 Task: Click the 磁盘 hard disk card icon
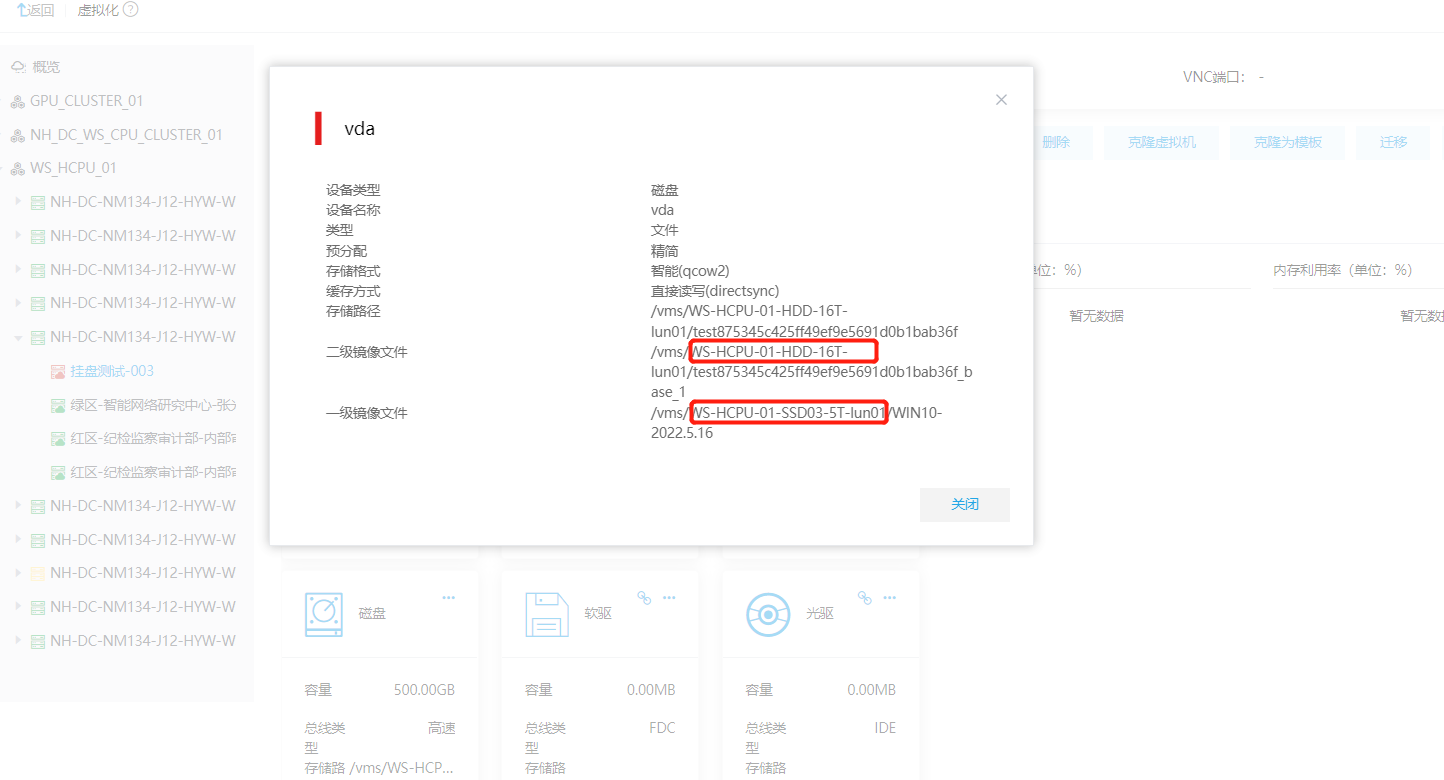pos(324,613)
